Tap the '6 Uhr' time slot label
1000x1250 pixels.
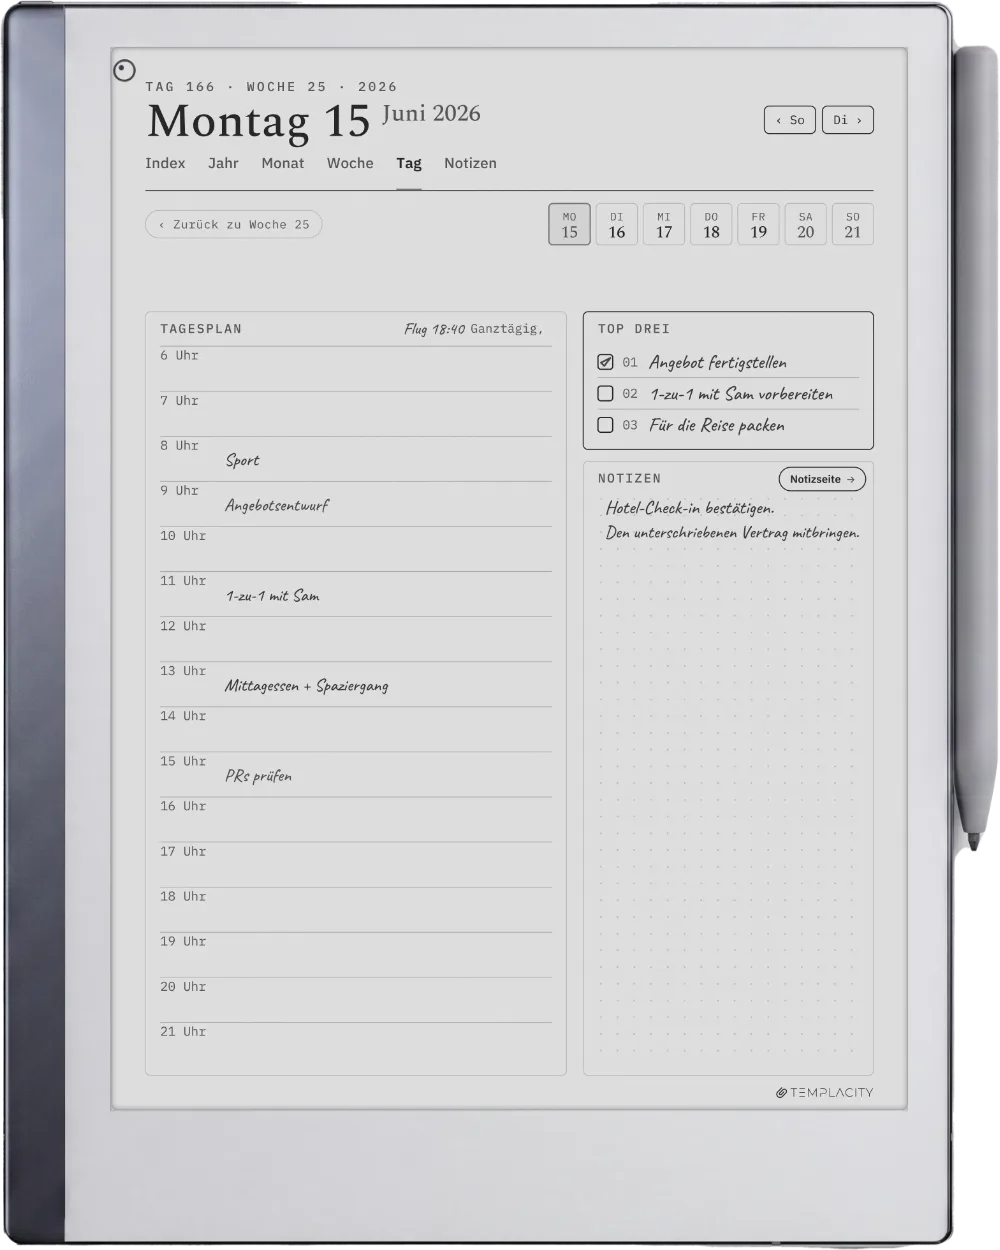click(x=179, y=356)
